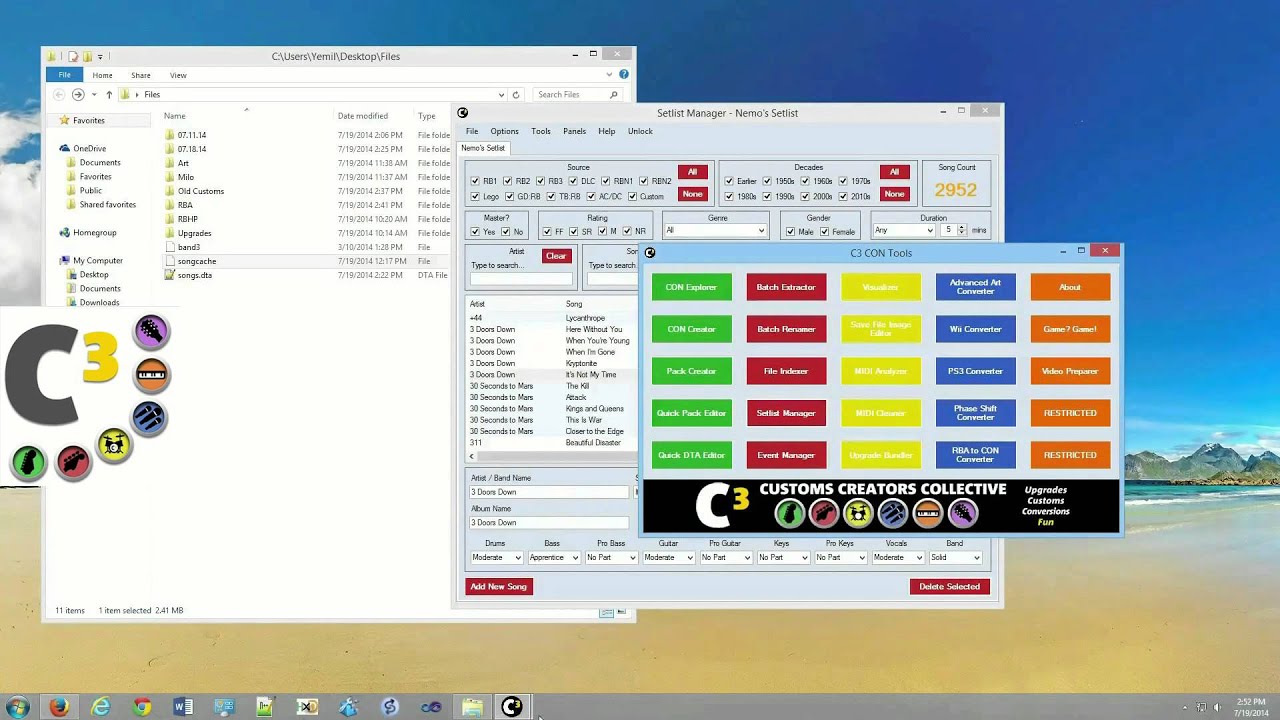This screenshot has width=1280, height=720.
Task: Open Firefox from the taskbar
Action: (59, 707)
